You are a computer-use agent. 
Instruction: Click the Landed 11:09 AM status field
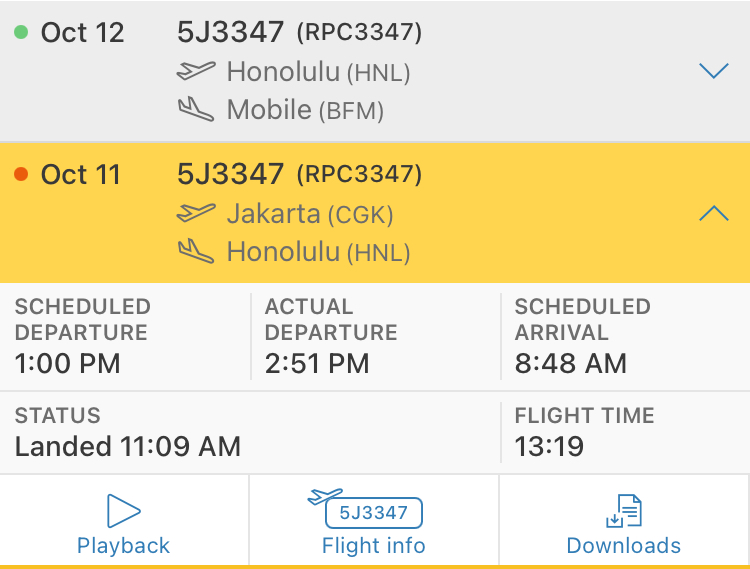[128, 446]
